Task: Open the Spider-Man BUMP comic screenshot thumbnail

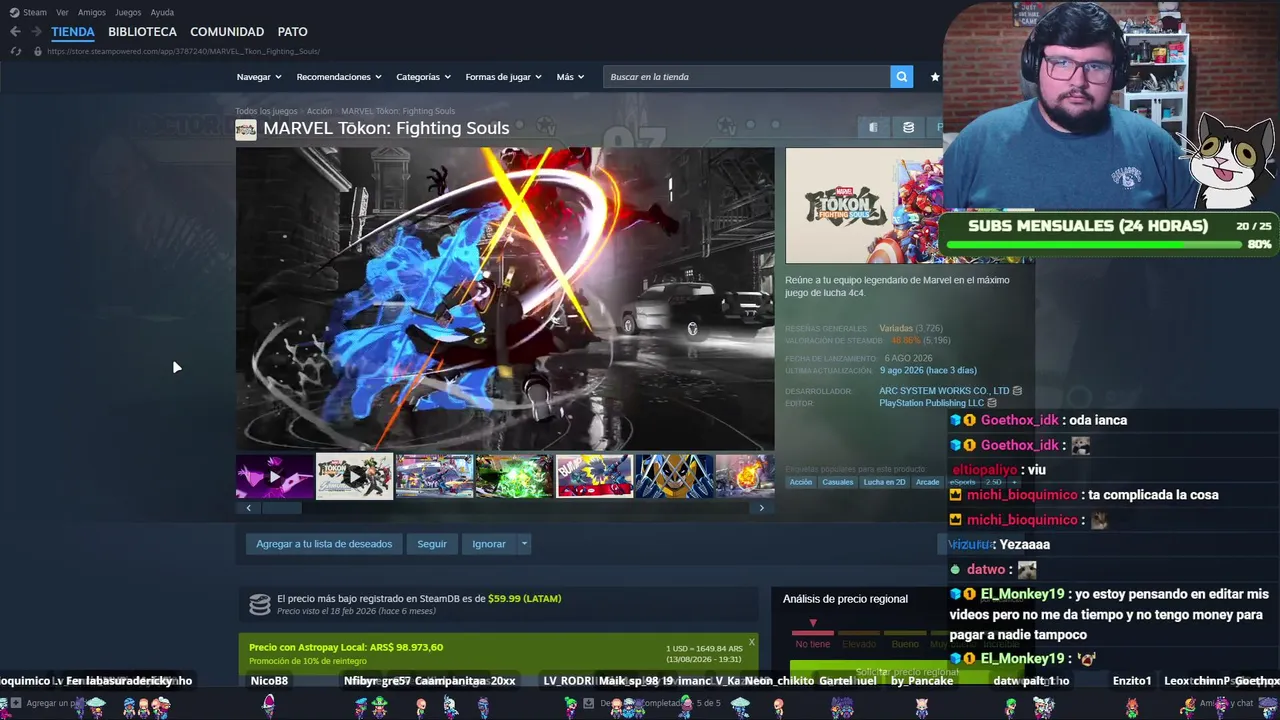Action: (x=595, y=477)
